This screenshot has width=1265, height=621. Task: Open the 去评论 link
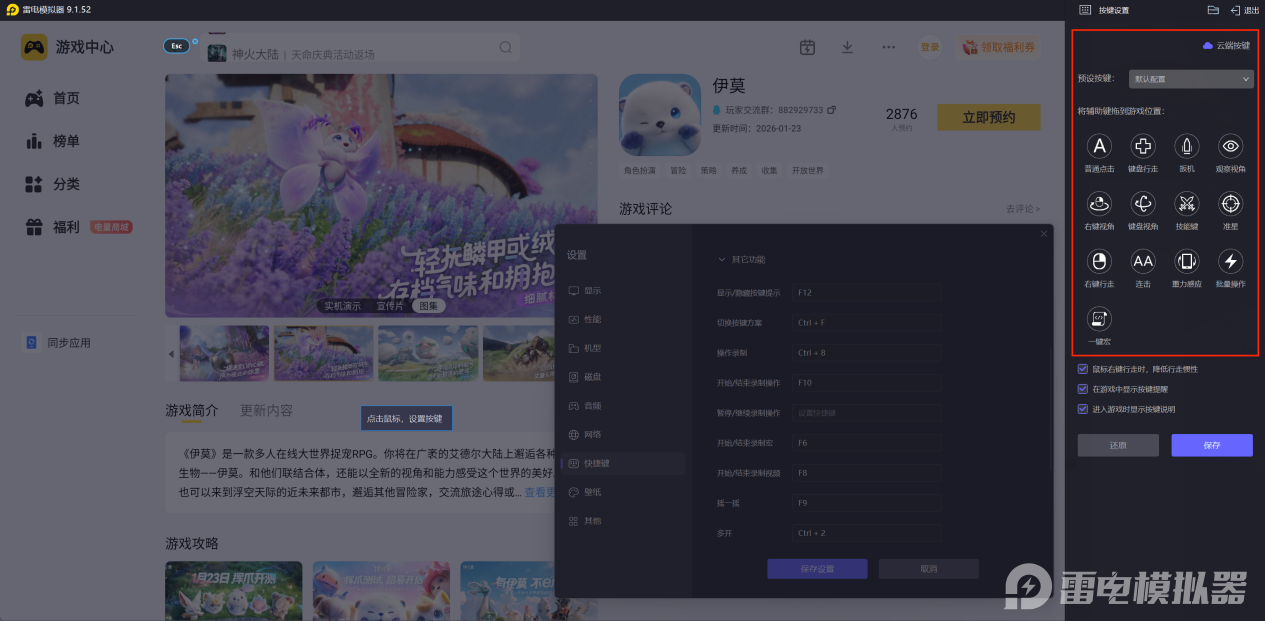tap(1023, 209)
